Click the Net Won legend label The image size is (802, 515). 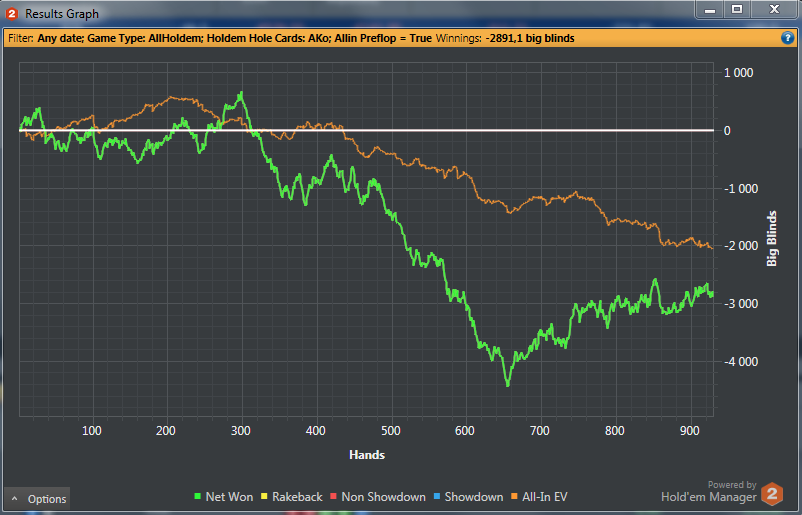pyautogui.click(x=229, y=497)
